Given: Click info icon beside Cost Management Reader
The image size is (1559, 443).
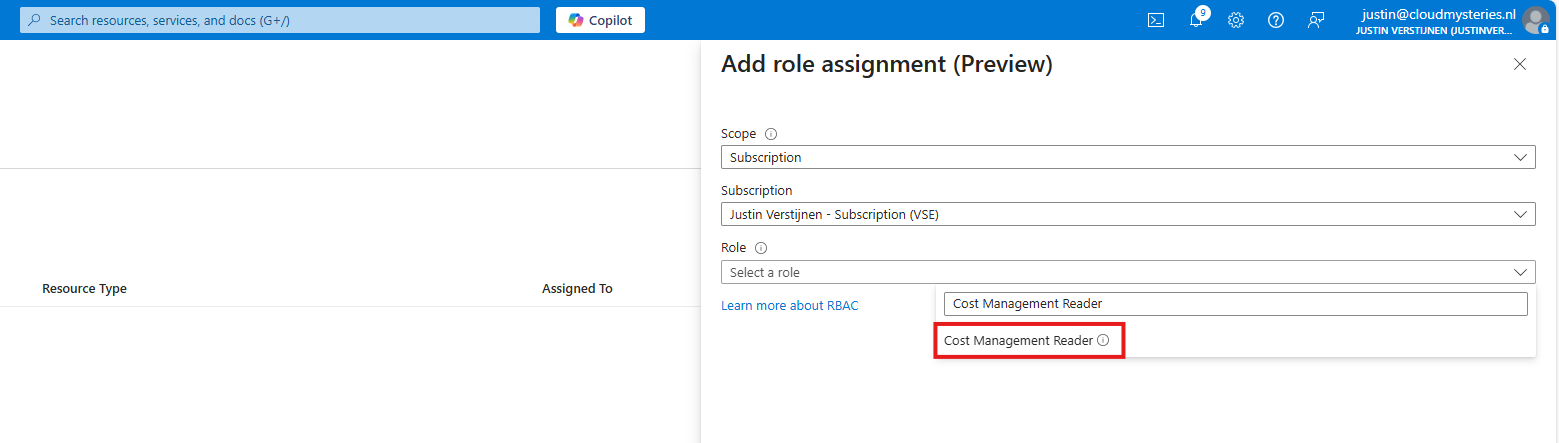Looking at the screenshot, I should (x=1103, y=340).
